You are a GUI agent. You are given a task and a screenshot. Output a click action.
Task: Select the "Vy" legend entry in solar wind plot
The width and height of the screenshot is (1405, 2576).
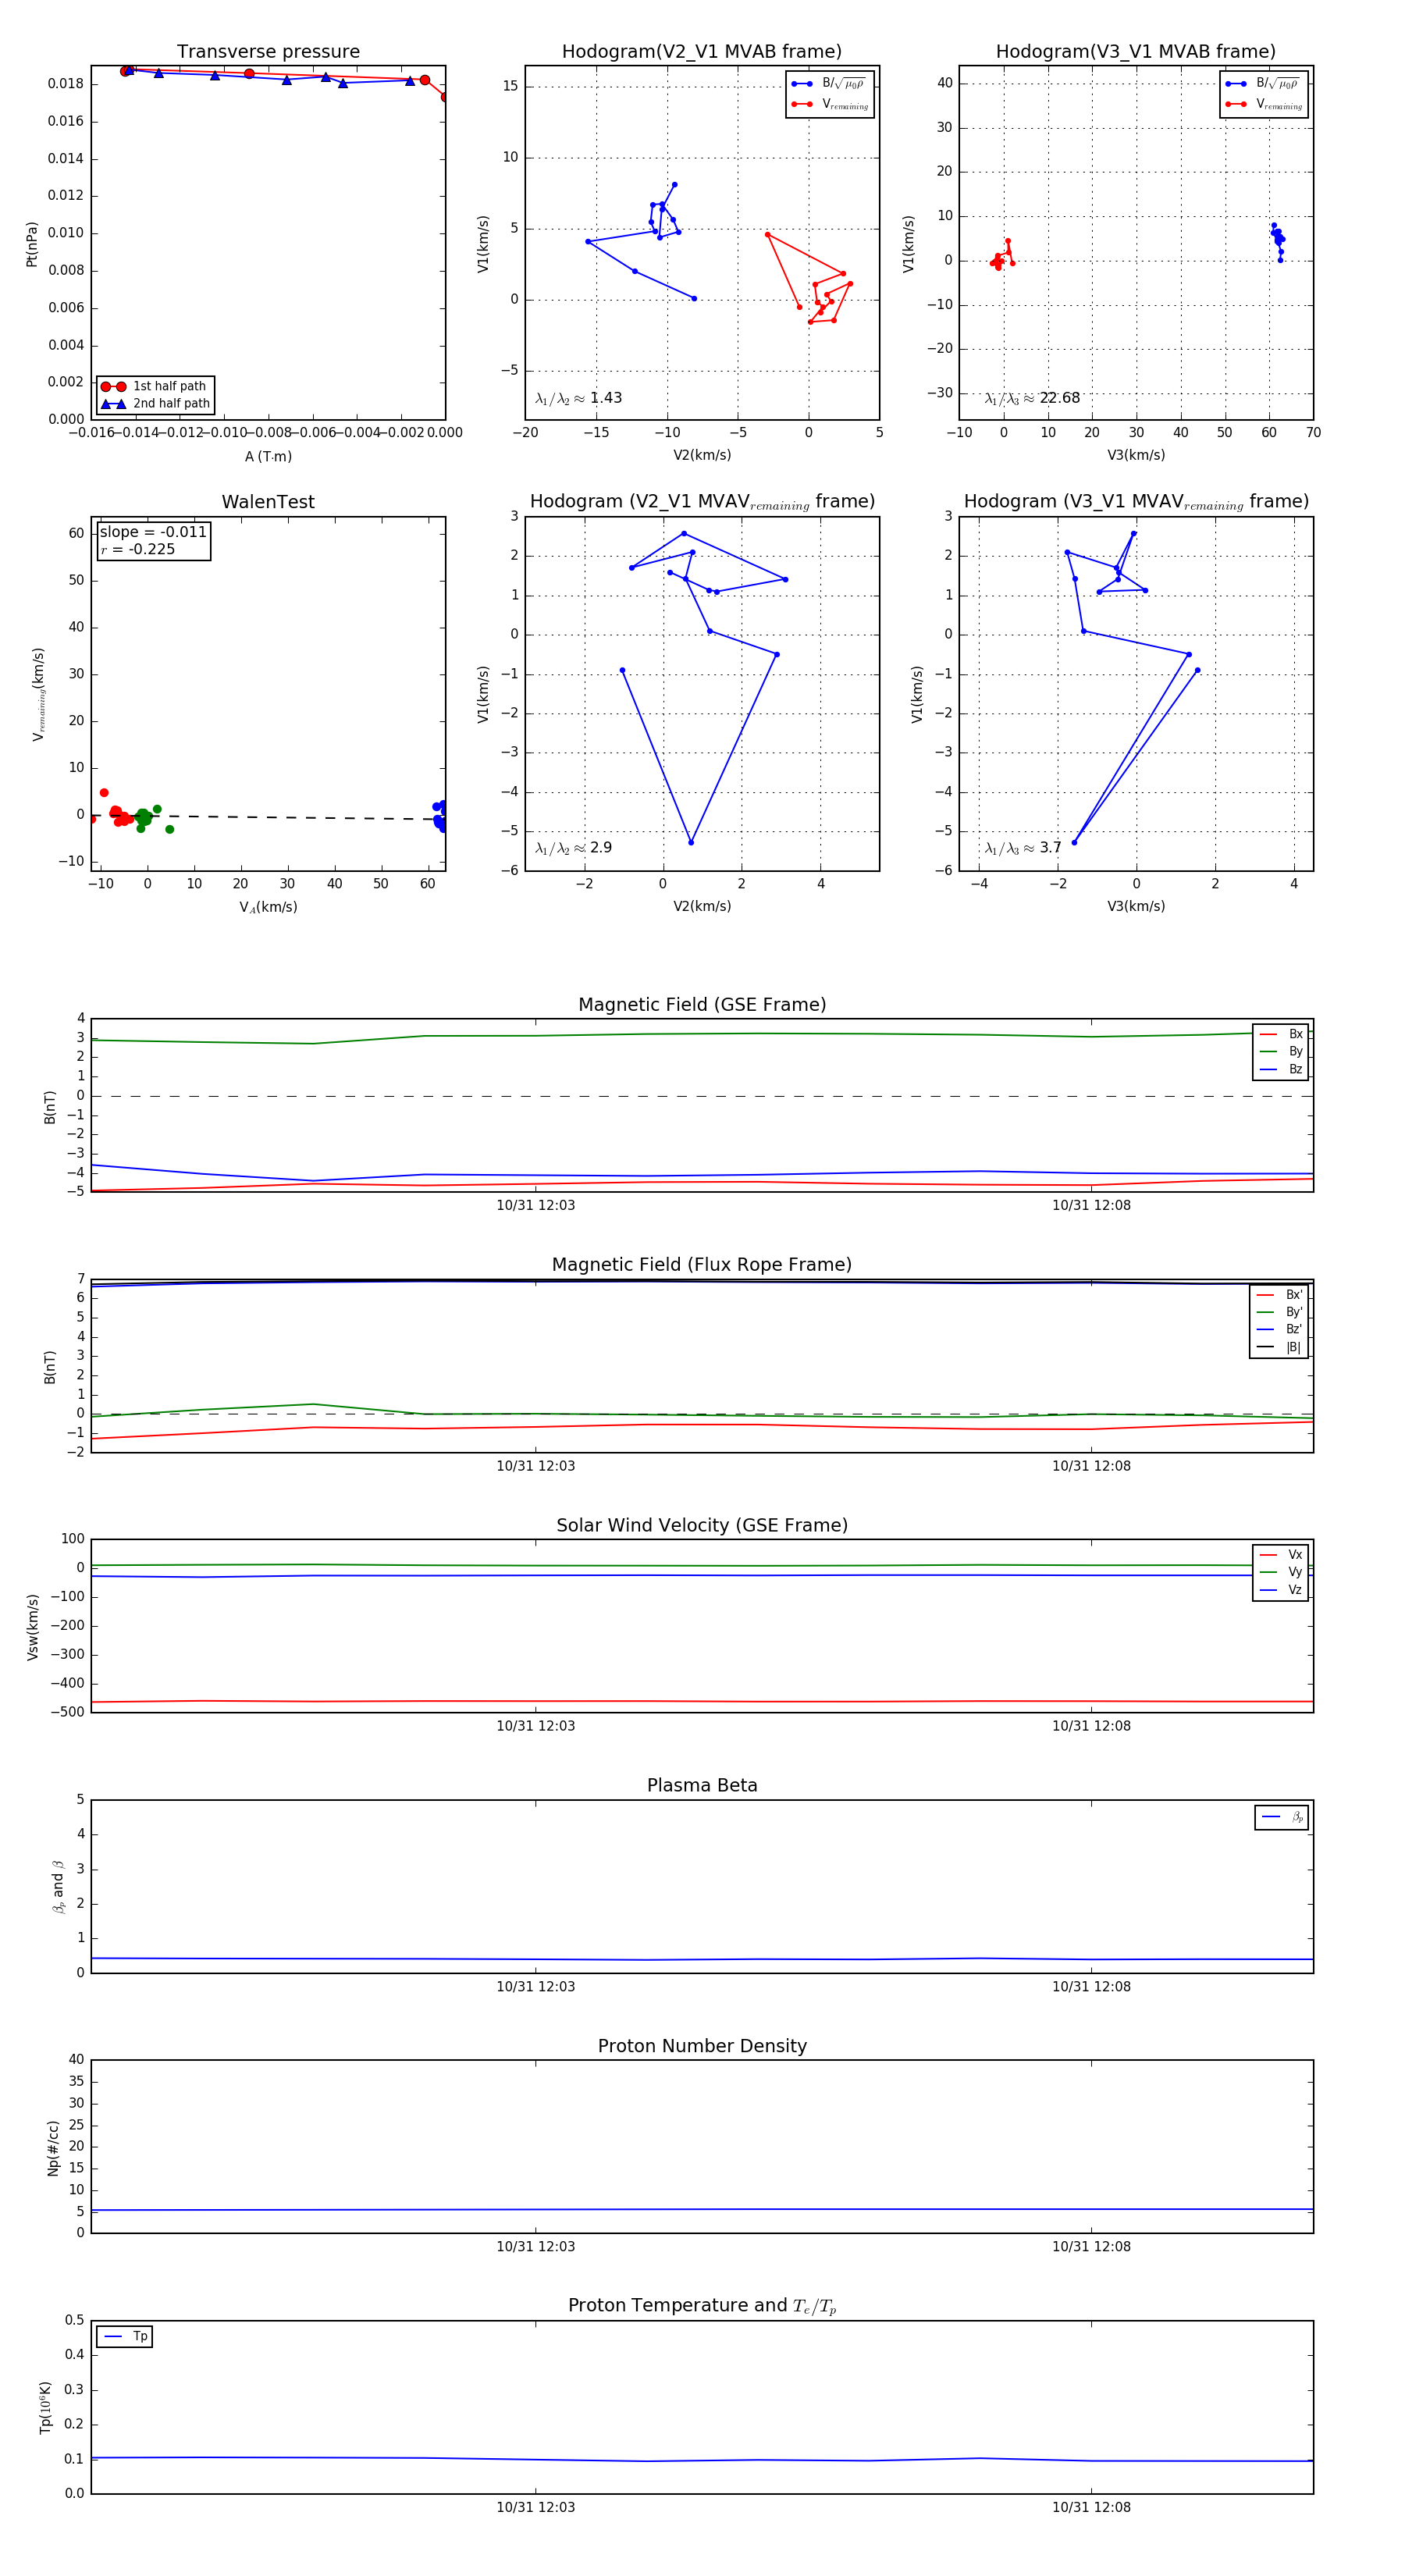pyautogui.click(x=1282, y=1572)
